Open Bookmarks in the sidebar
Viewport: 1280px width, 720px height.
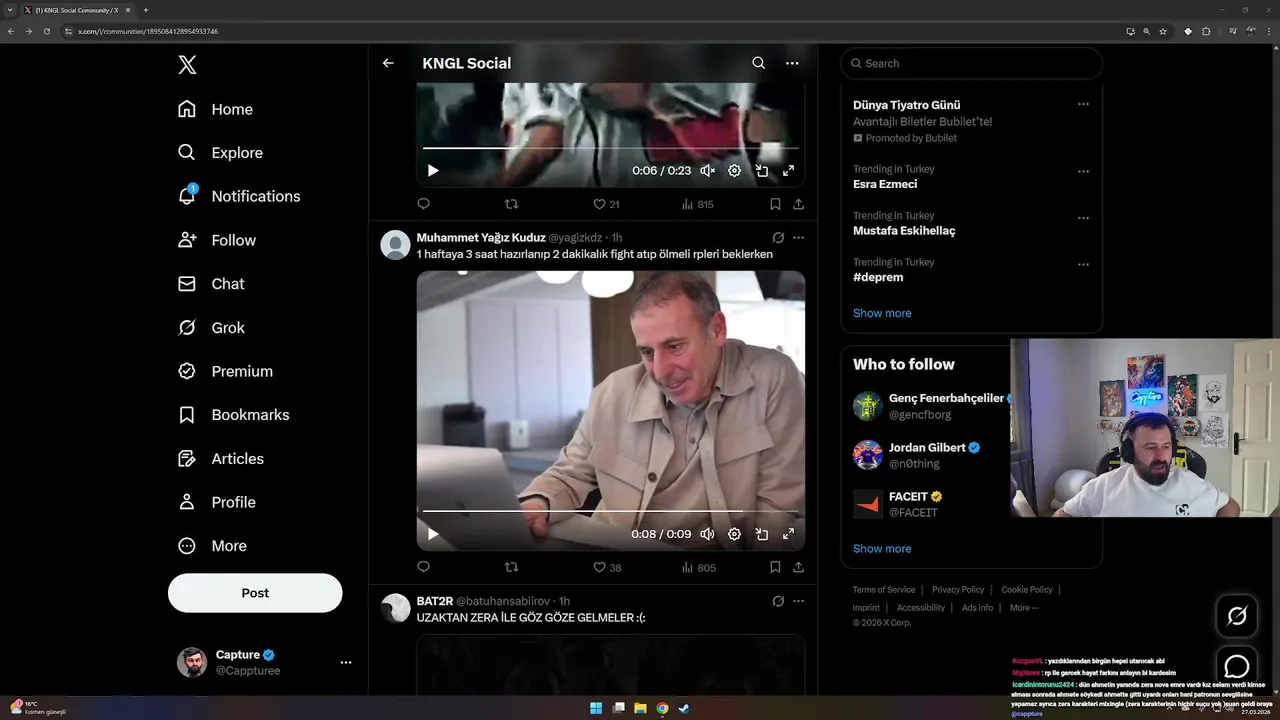(x=233, y=415)
